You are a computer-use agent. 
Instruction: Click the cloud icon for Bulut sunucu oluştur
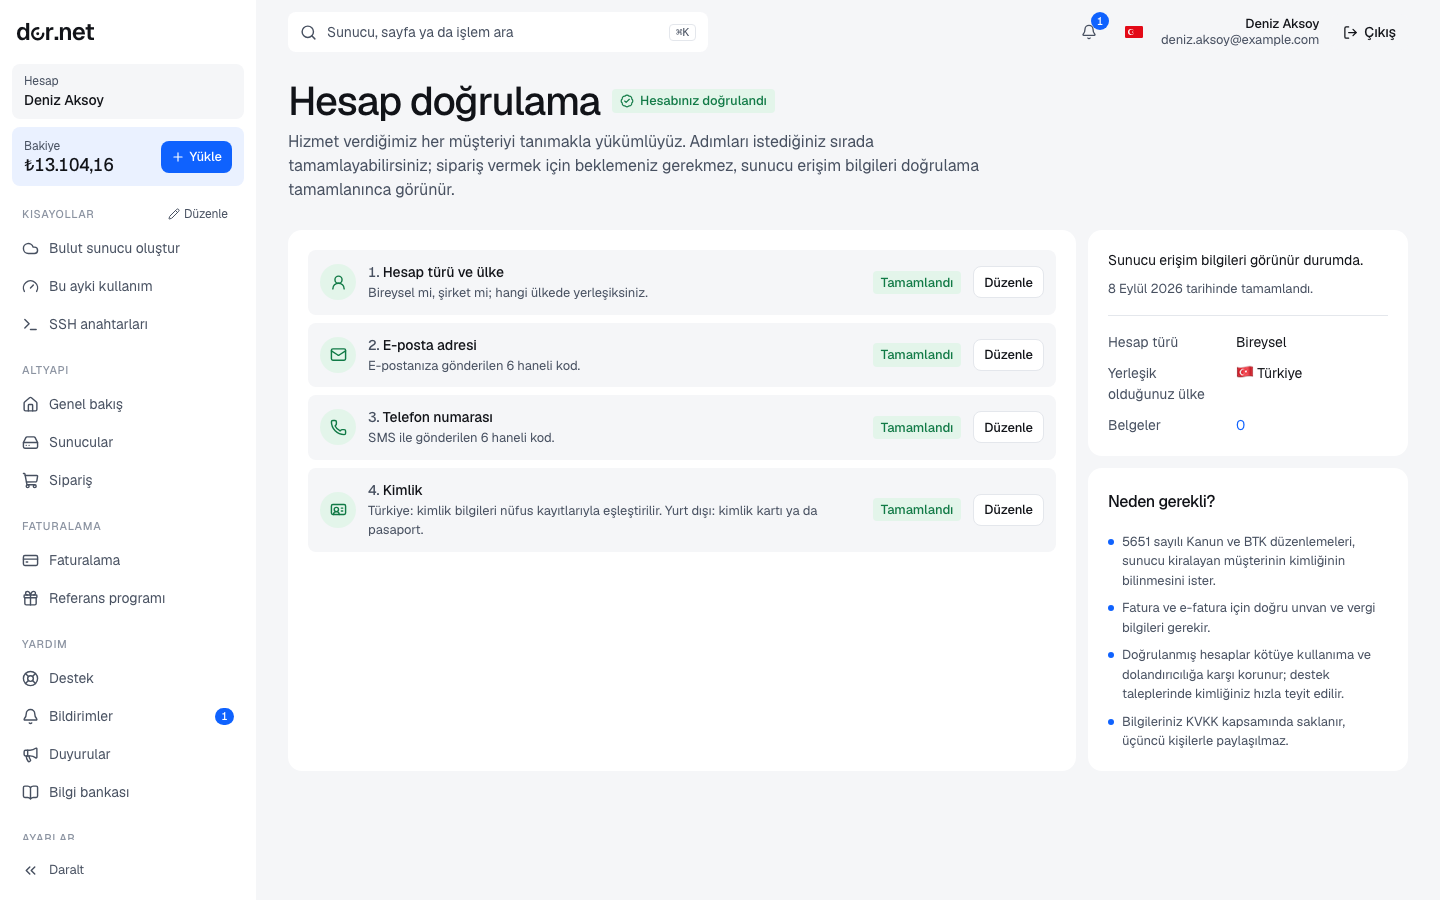tap(31, 248)
